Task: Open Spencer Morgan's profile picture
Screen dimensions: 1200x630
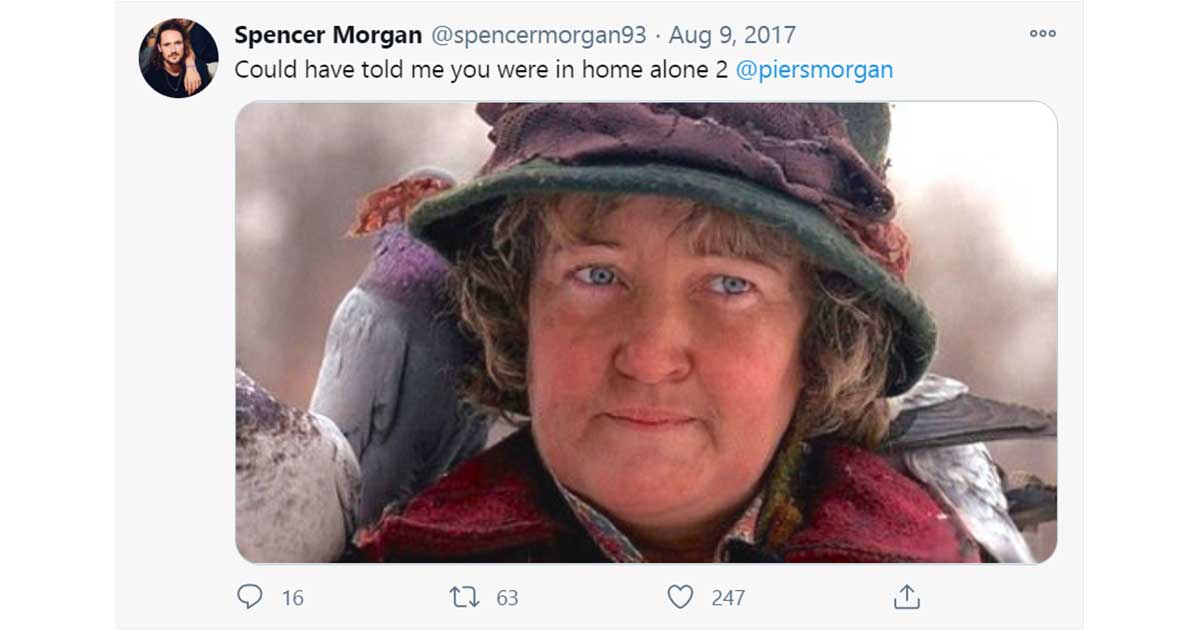Action: (178, 58)
